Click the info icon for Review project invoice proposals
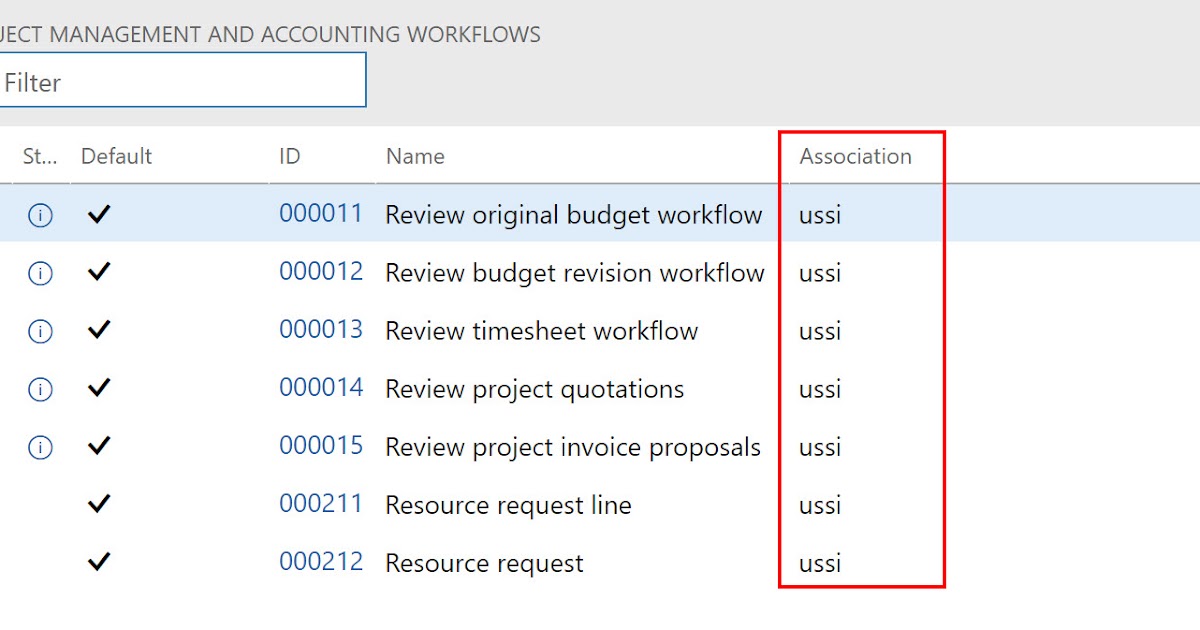Screen dimensions: 1200x630 [x=39, y=446]
